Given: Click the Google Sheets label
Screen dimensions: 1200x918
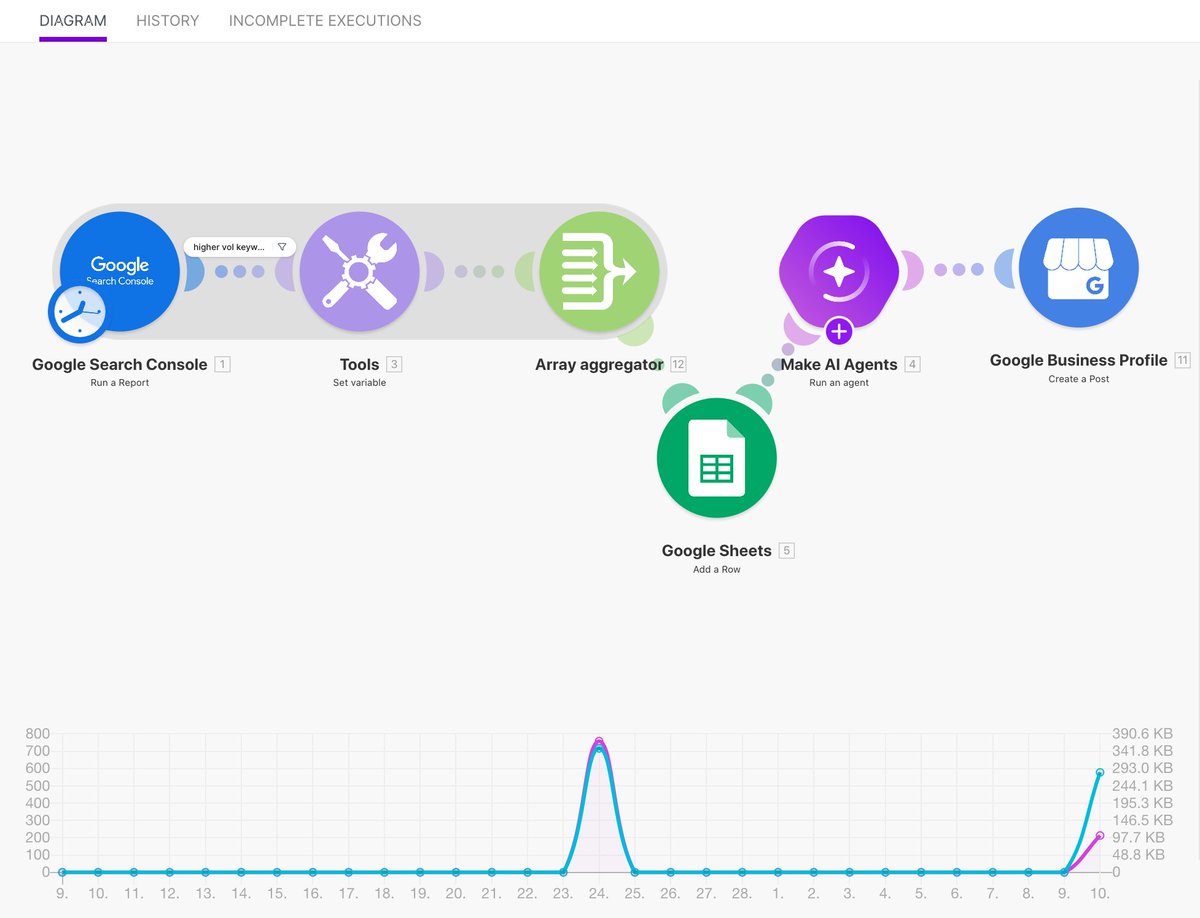Looking at the screenshot, I should 717,551.
